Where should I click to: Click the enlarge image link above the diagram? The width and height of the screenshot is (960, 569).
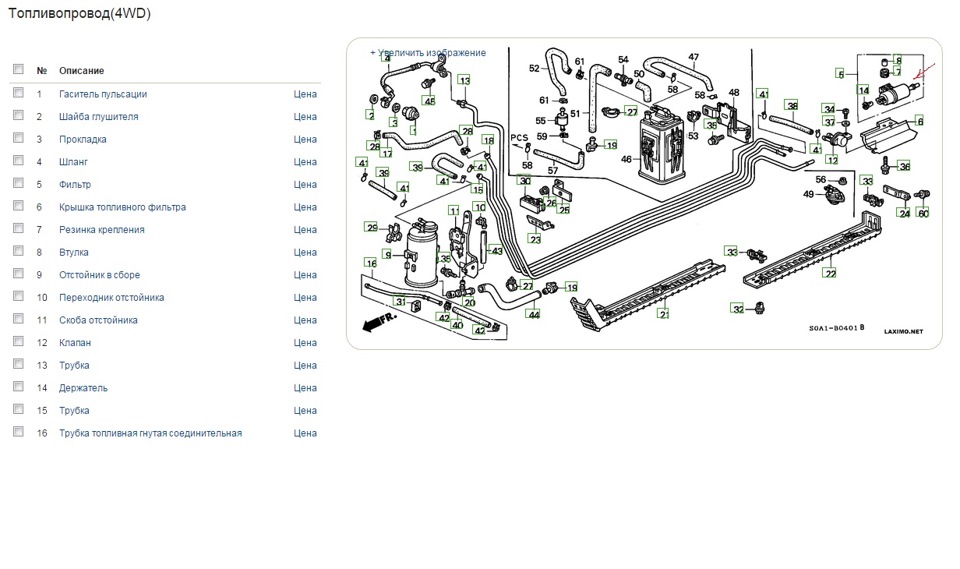coord(428,53)
